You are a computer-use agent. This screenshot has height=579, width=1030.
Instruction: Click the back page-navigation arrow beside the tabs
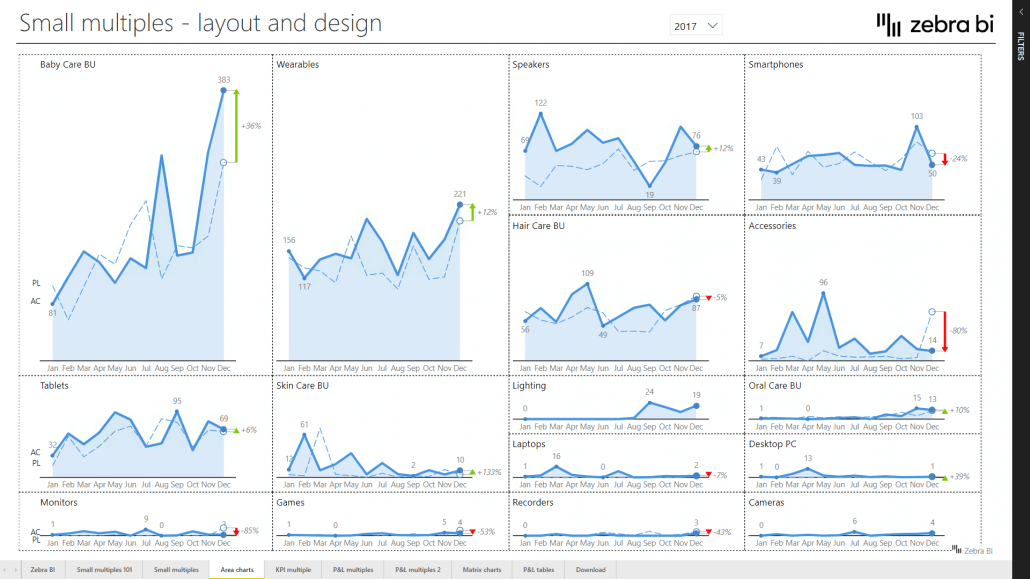(x=5, y=568)
